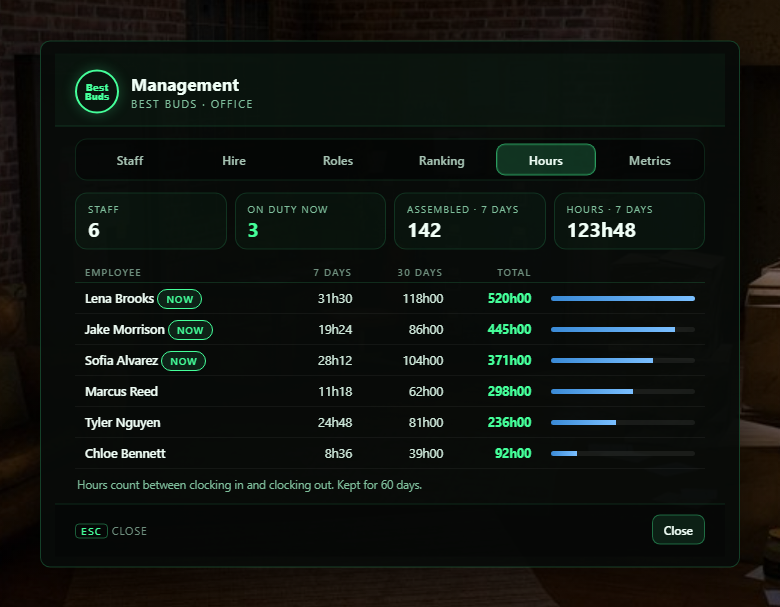The height and width of the screenshot is (607, 780).
Task: Click the 30 DAYS column header
Action: (420, 273)
